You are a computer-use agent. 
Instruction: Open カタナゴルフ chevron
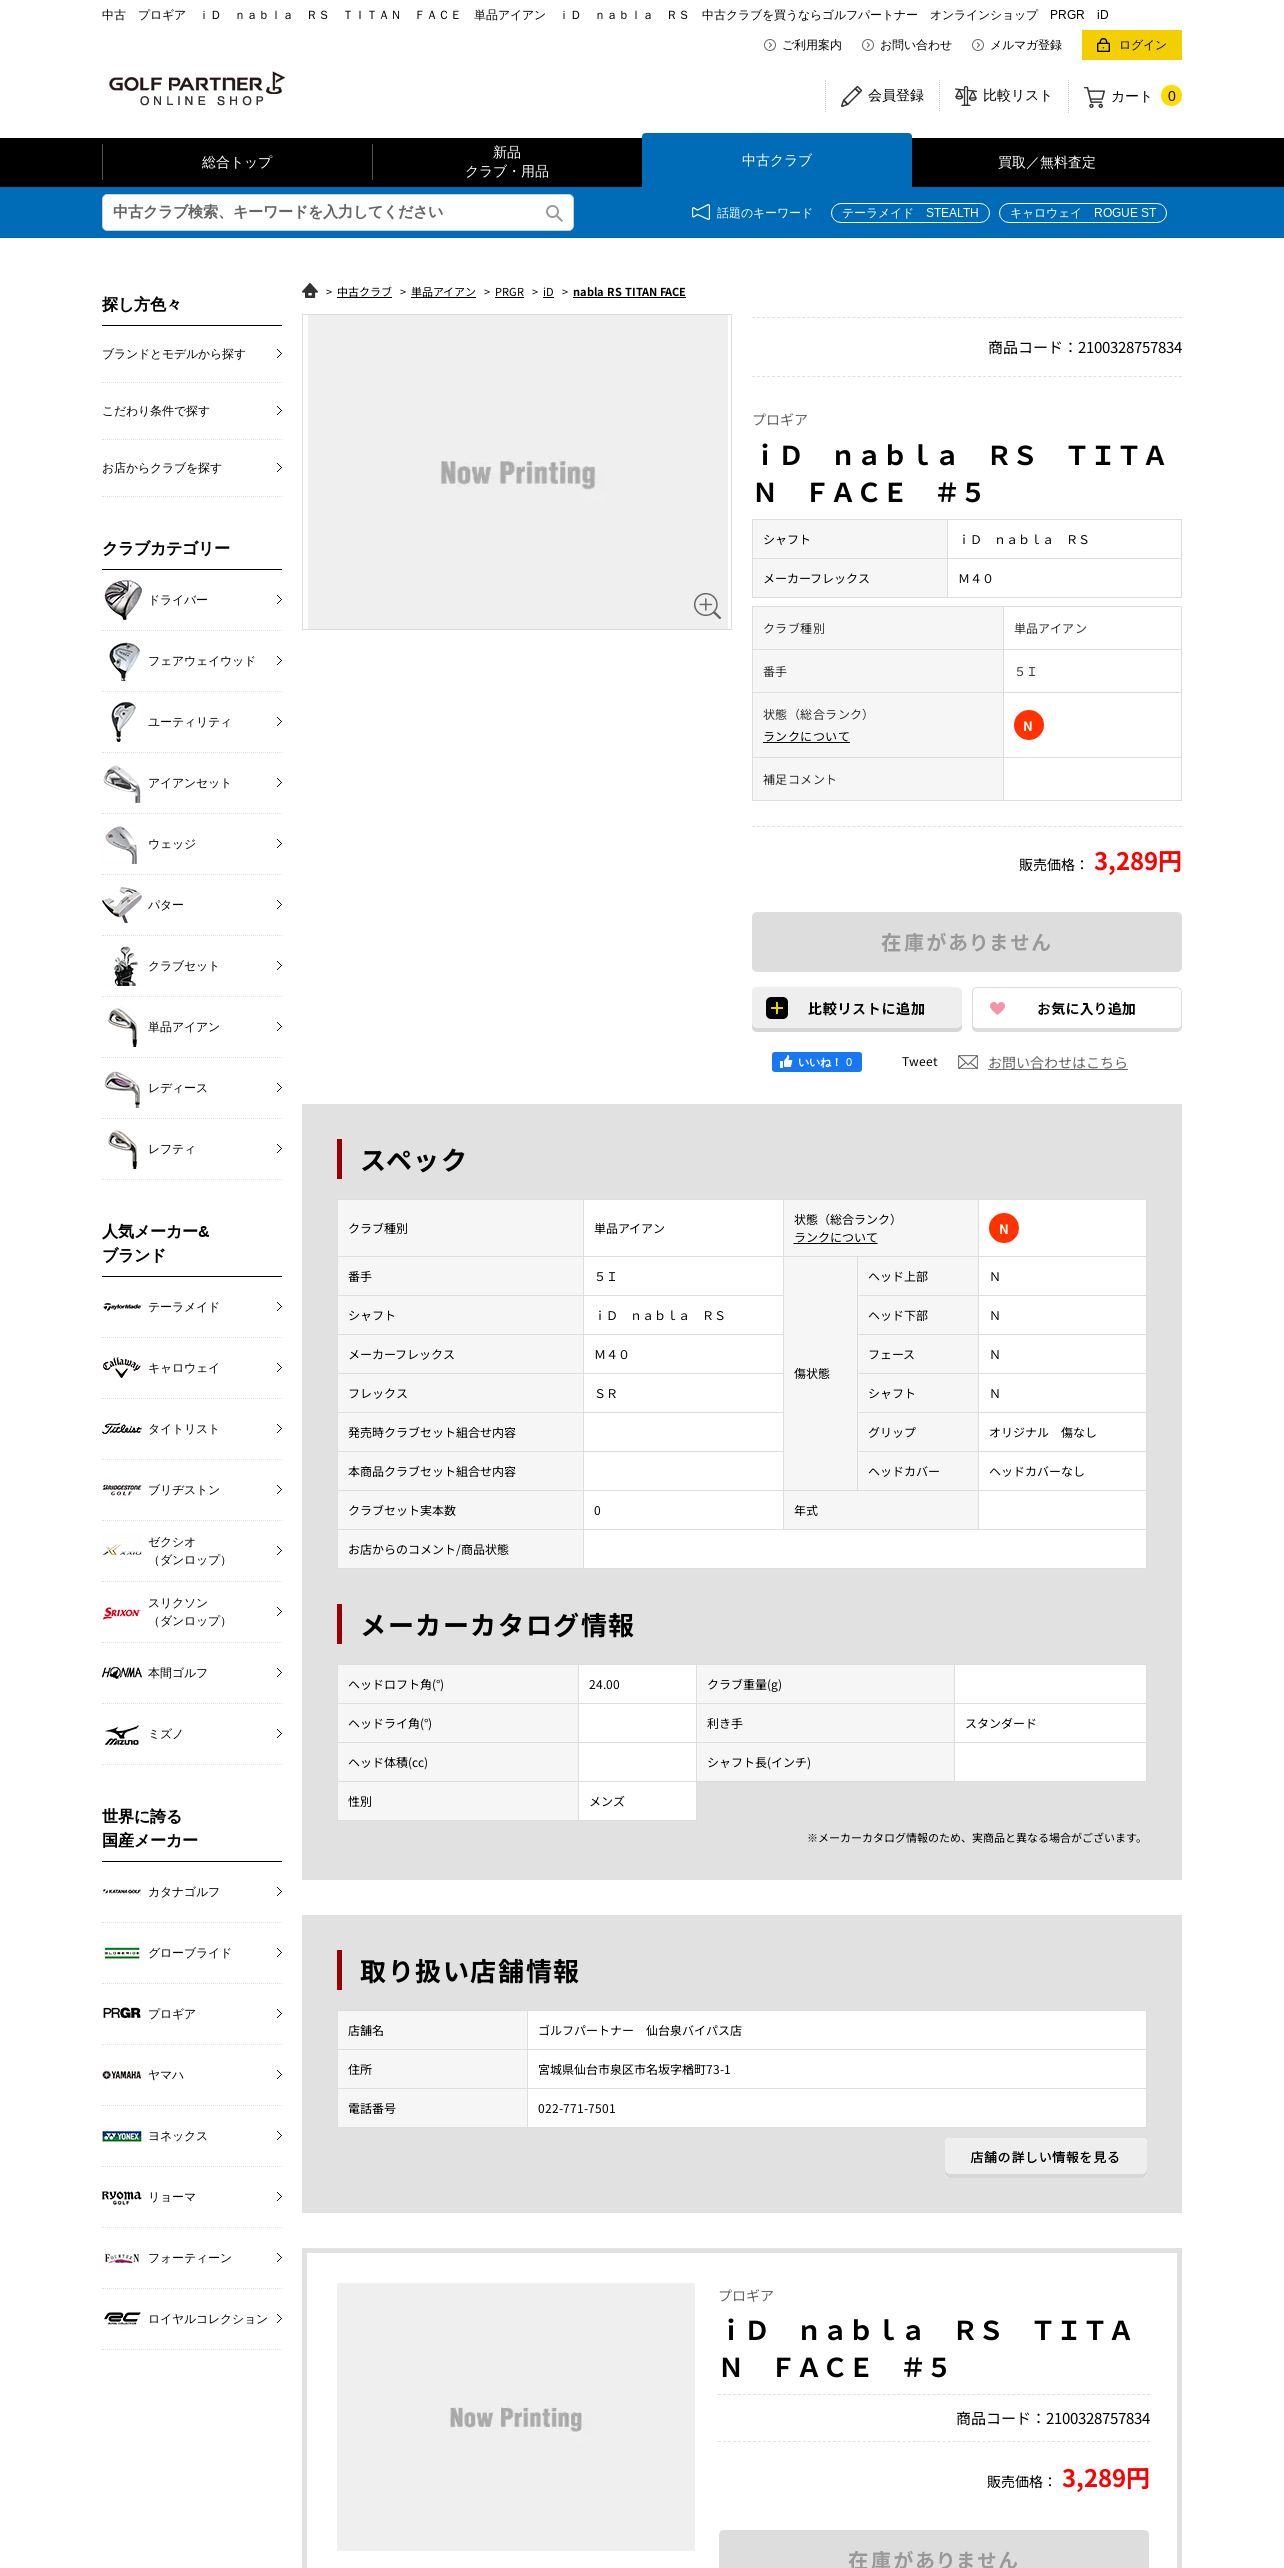pos(279,1892)
